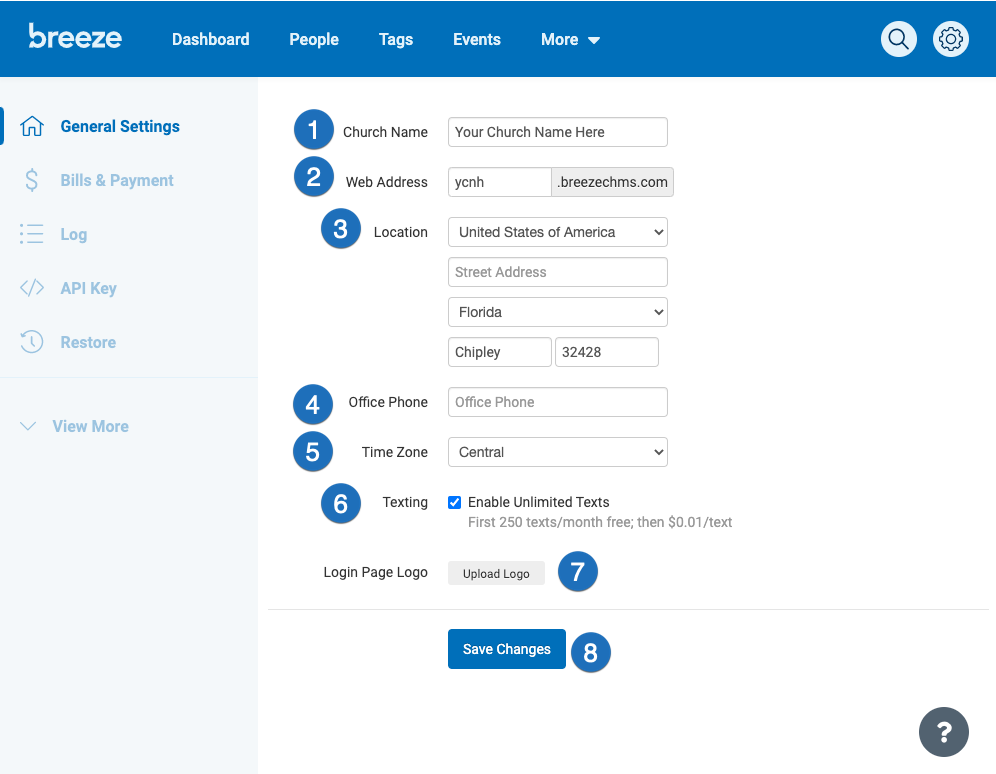Click the Church Name input field

pos(557,131)
